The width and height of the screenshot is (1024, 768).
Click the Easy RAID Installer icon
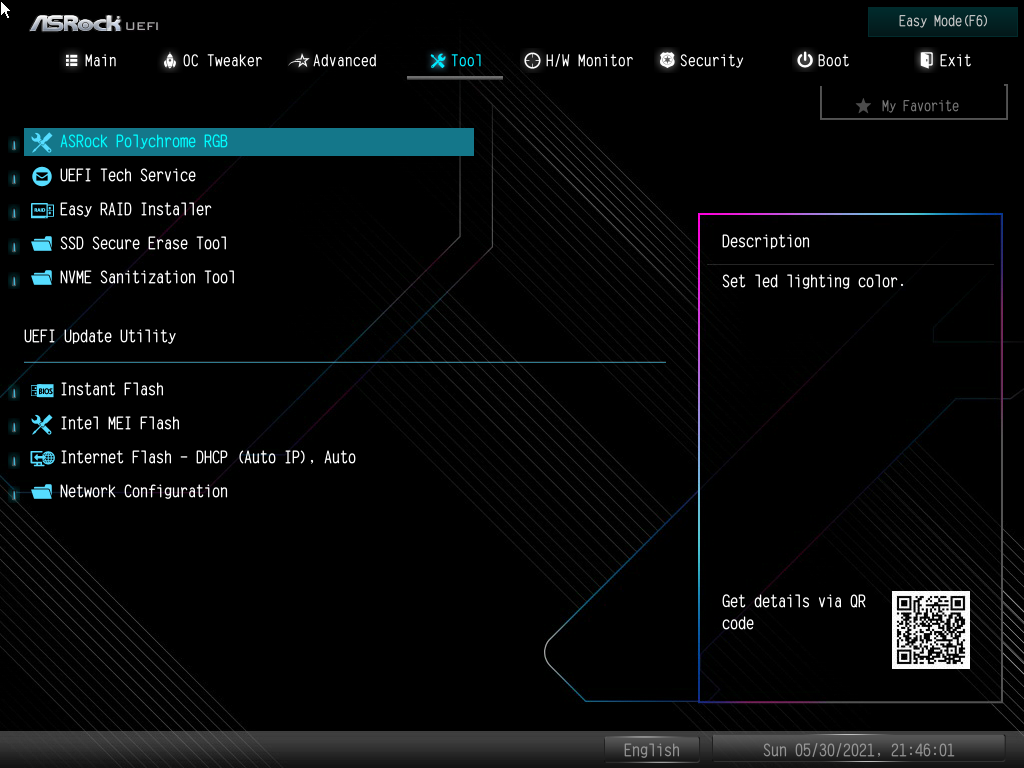pyautogui.click(x=42, y=210)
